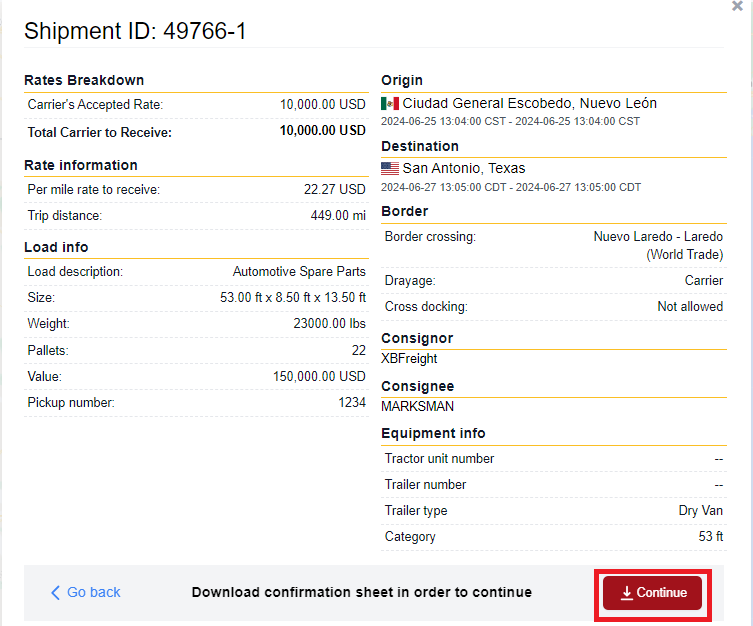Click the 449.00 mi trip distance

click(338, 216)
